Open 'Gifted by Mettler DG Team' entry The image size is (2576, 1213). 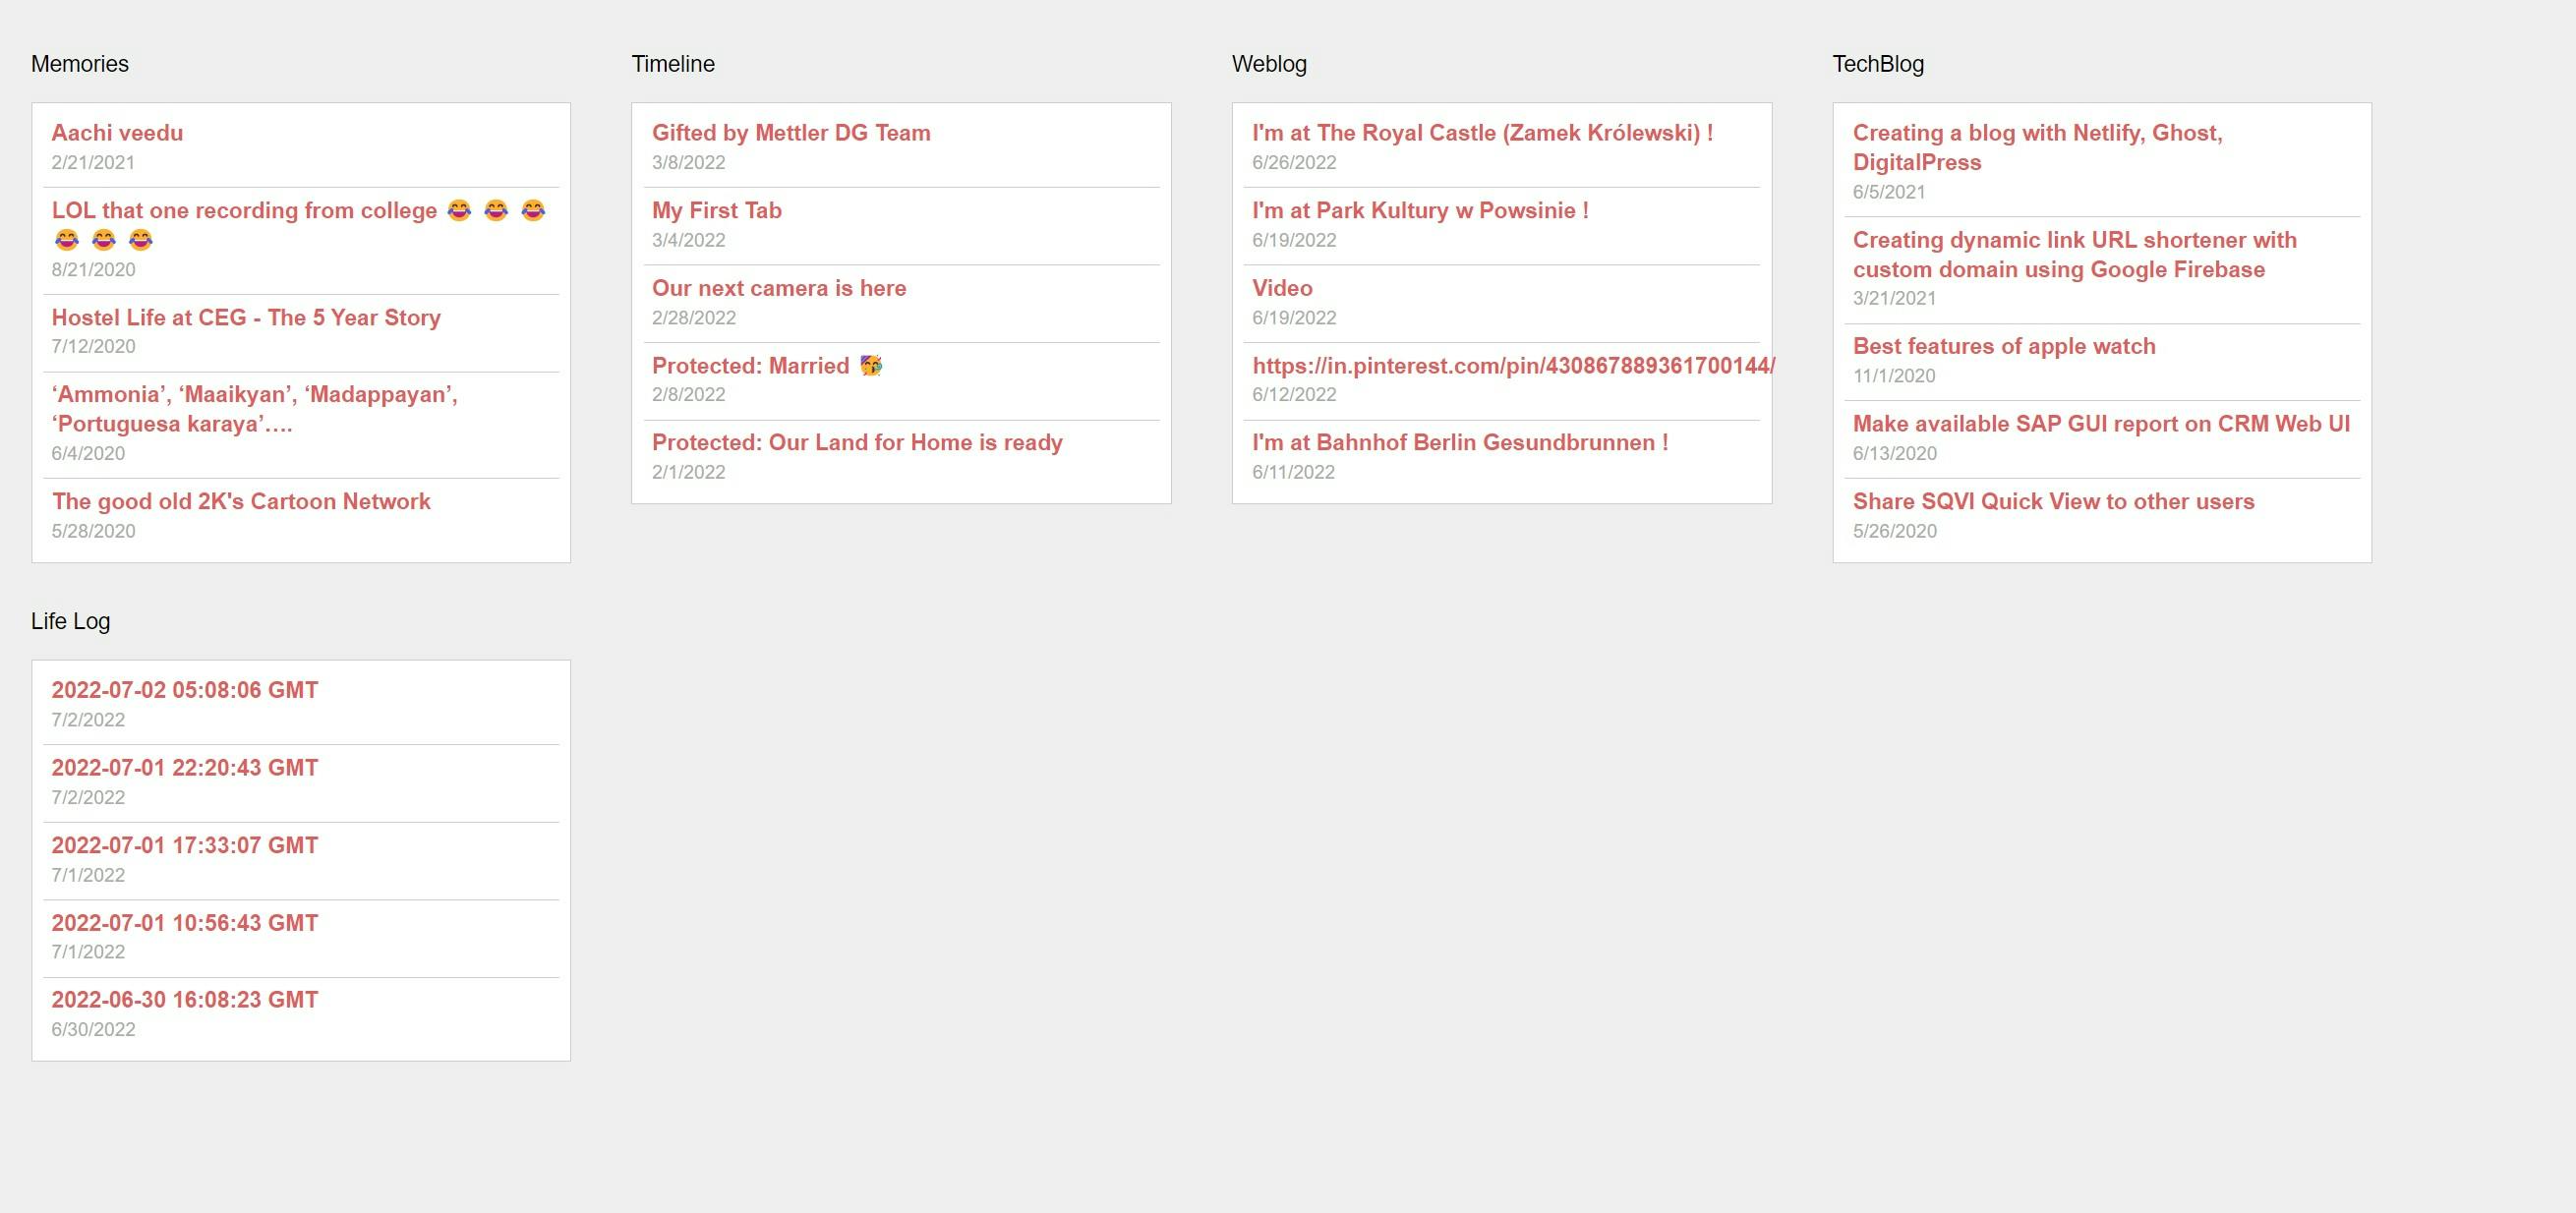(x=791, y=133)
